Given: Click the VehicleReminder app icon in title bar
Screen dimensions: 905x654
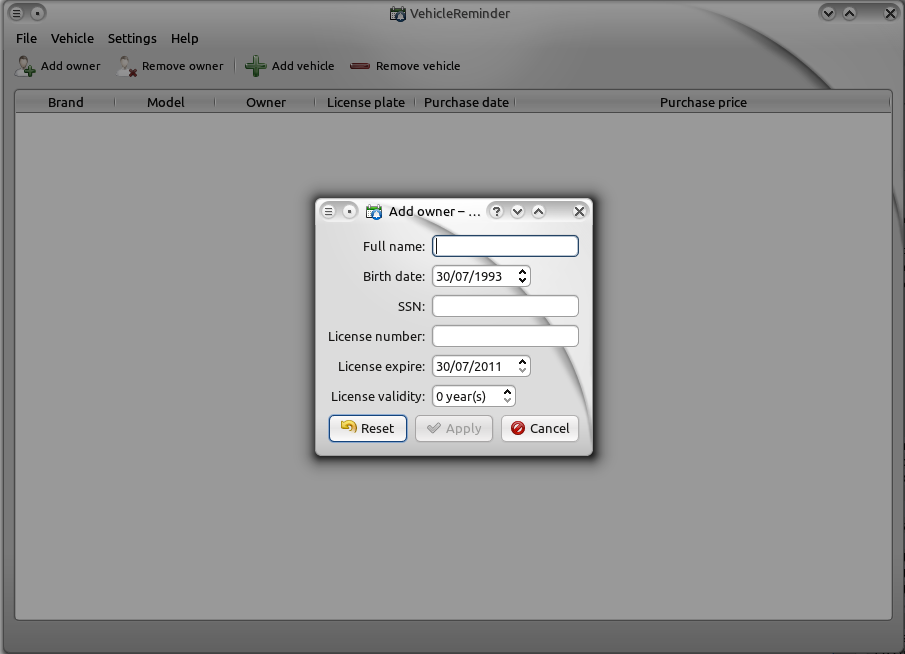Looking at the screenshot, I should click(398, 14).
